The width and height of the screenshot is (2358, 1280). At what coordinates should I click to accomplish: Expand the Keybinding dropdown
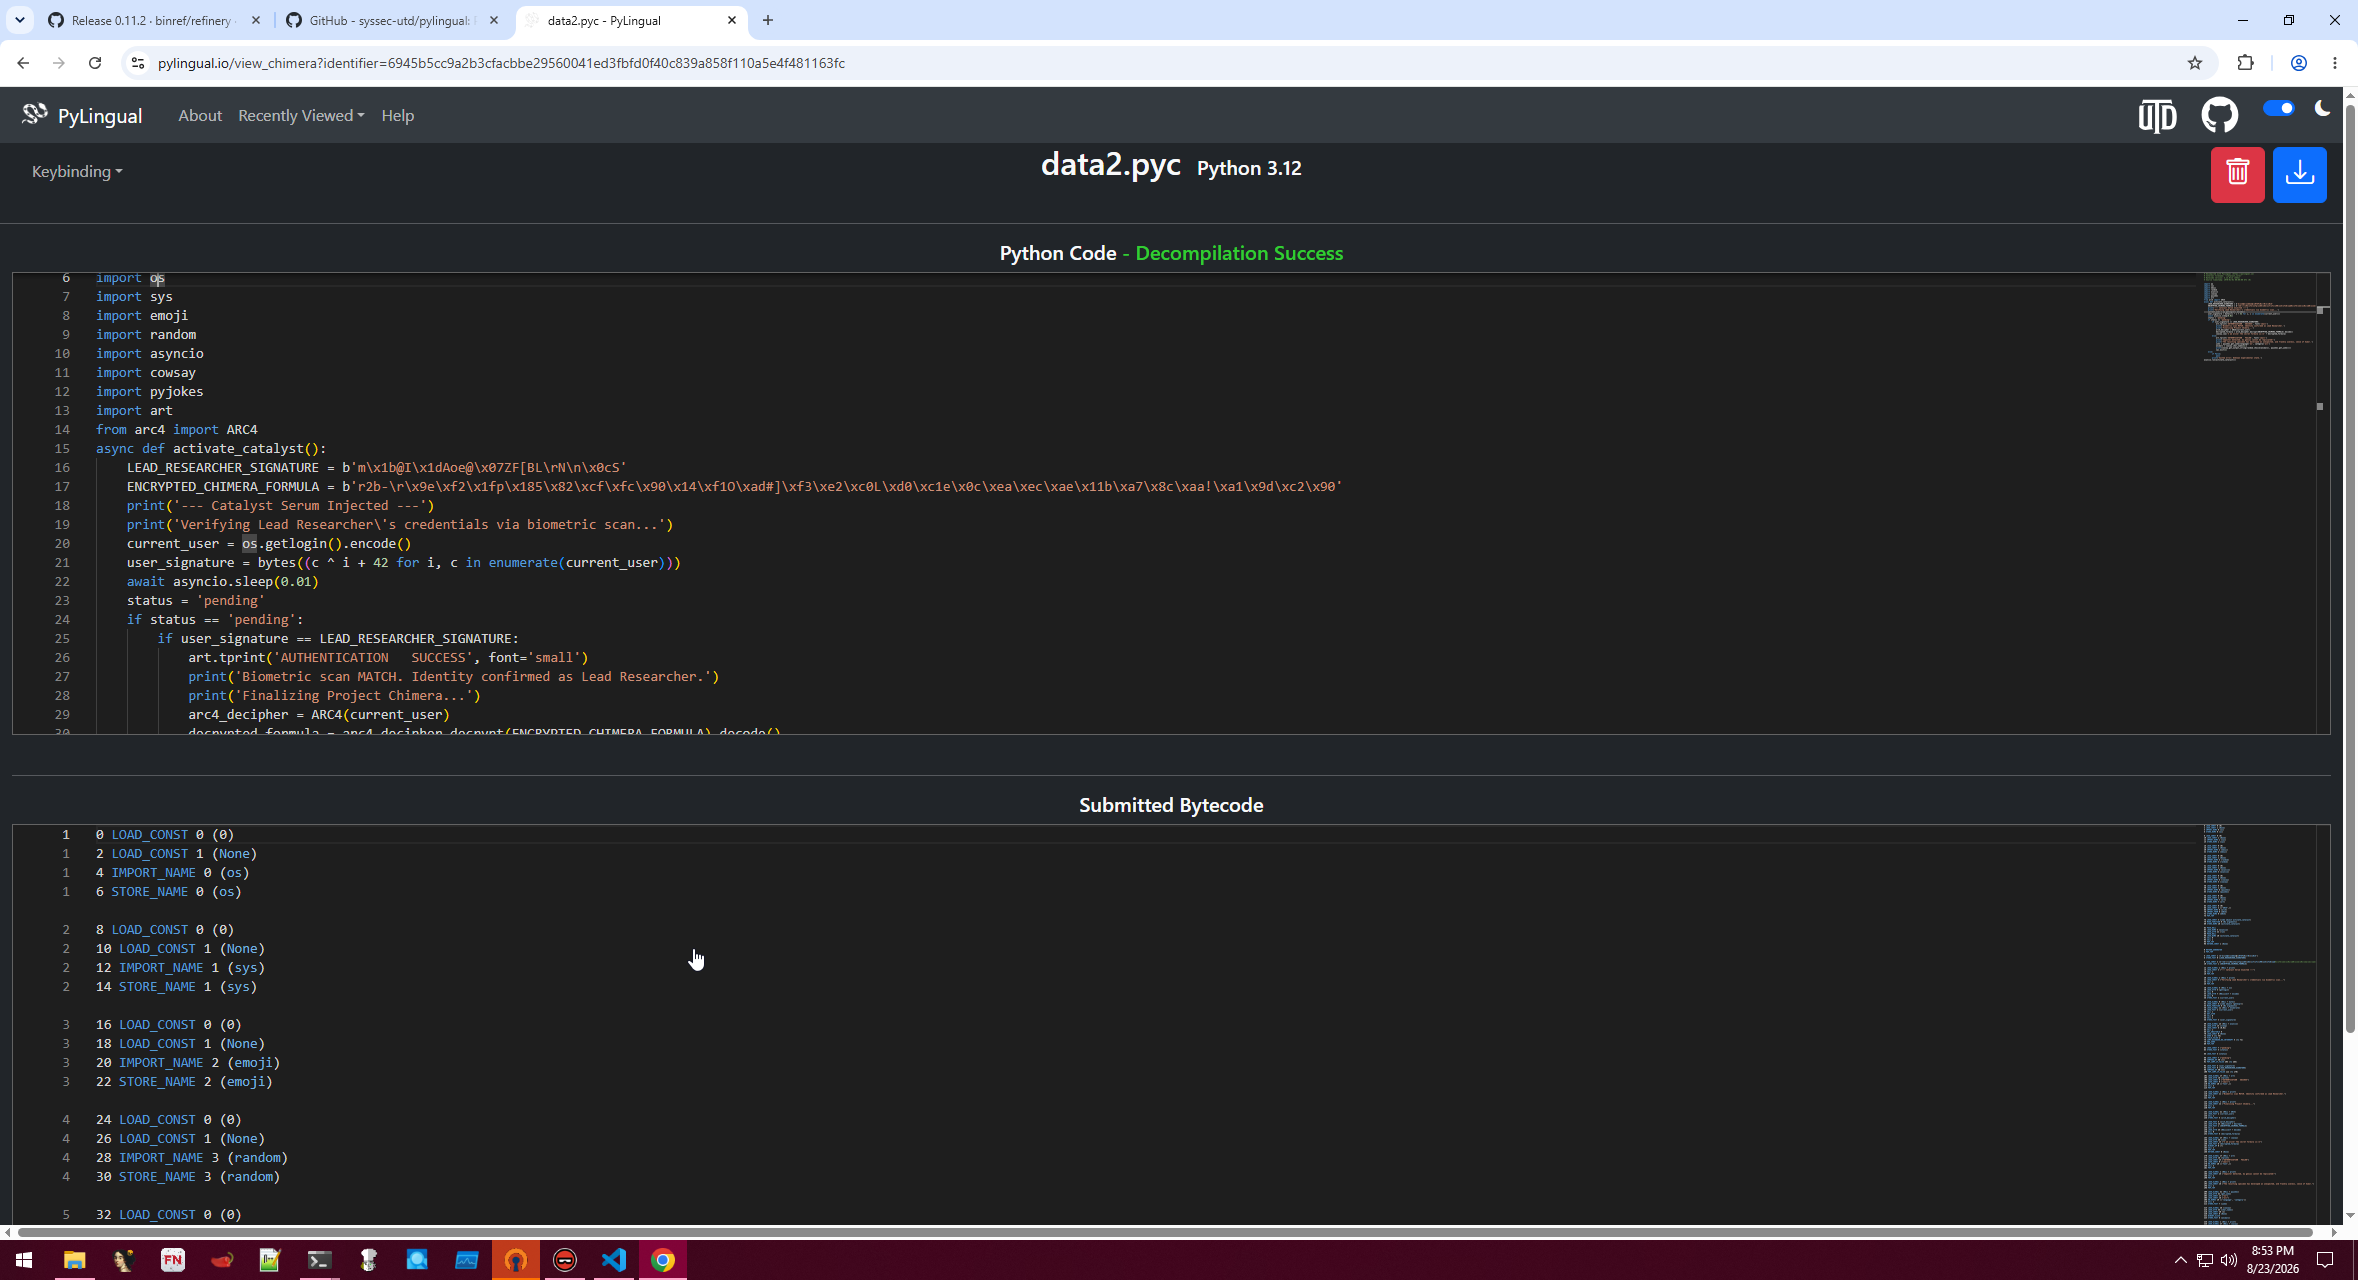point(77,171)
